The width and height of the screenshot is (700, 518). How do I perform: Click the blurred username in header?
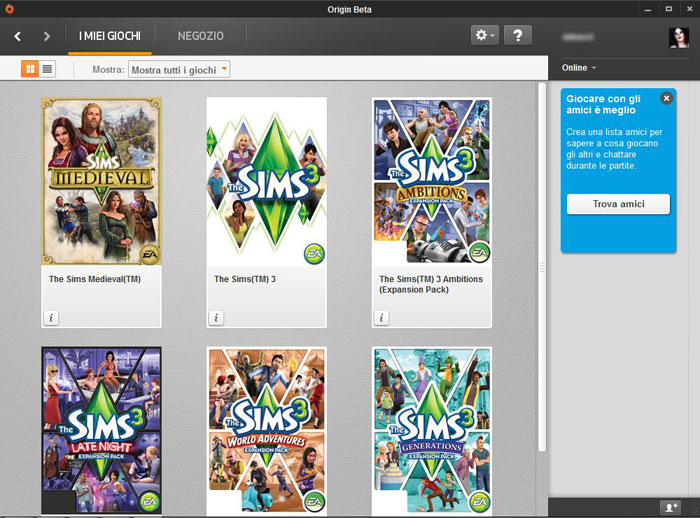tap(578, 38)
